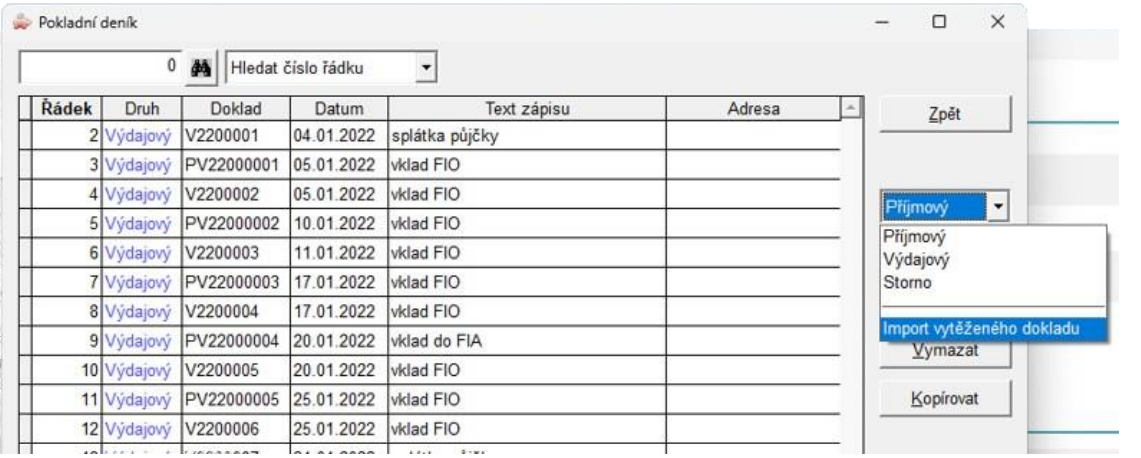Viewport: 1141px width, 458px height.
Task: Click the Datum column header
Action: 338,109
